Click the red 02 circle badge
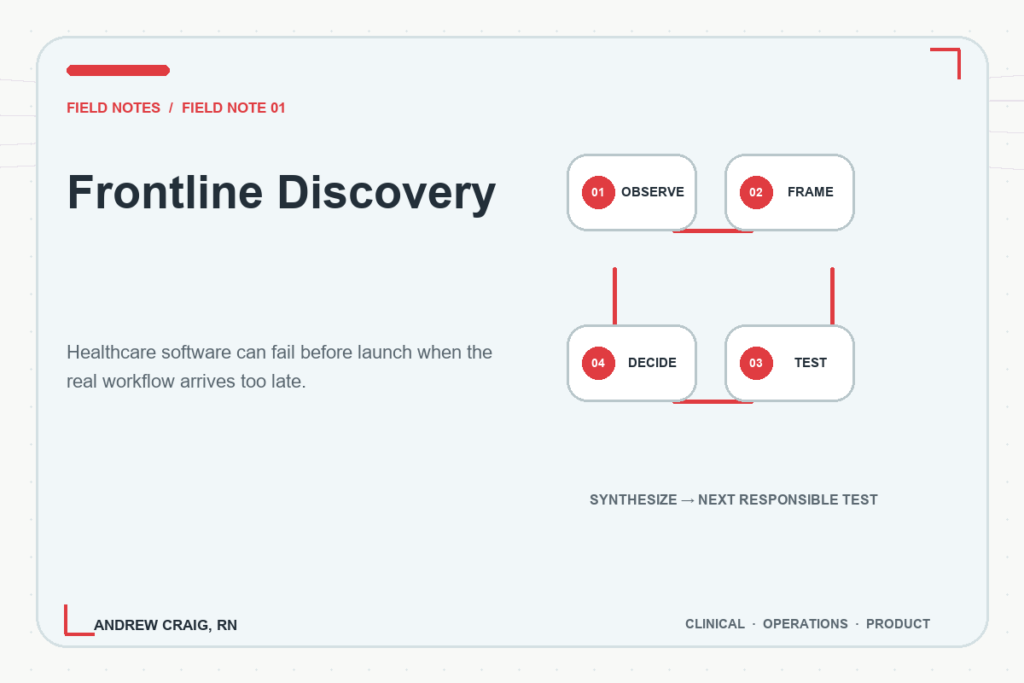Viewport: 1024px width, 683px height. coord(756,193)
